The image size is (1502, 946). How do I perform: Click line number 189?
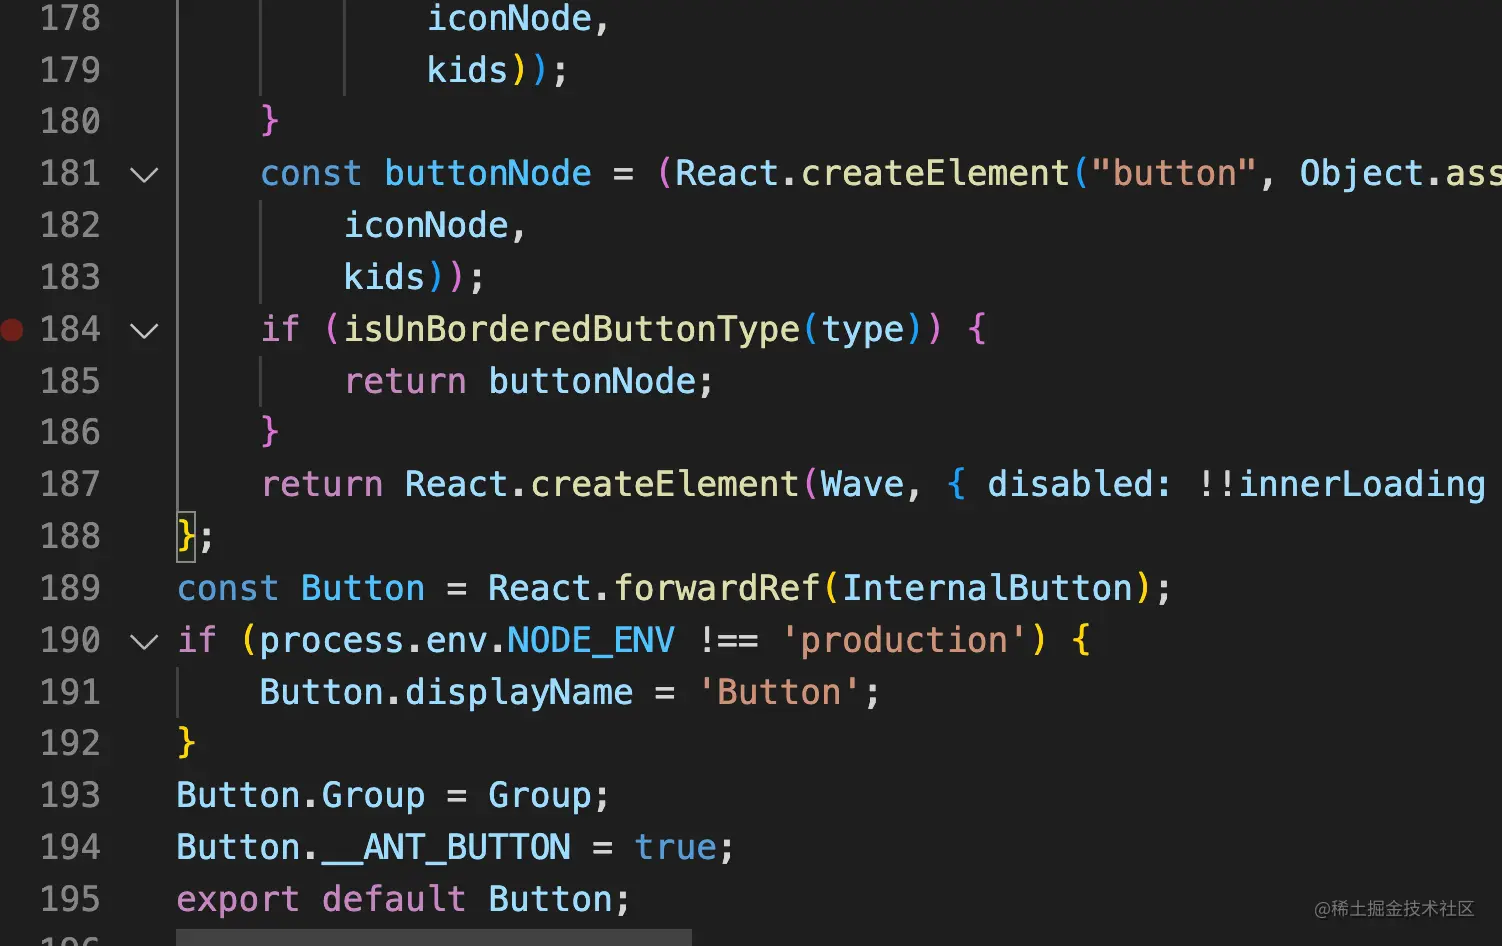(x=70, y=588)
